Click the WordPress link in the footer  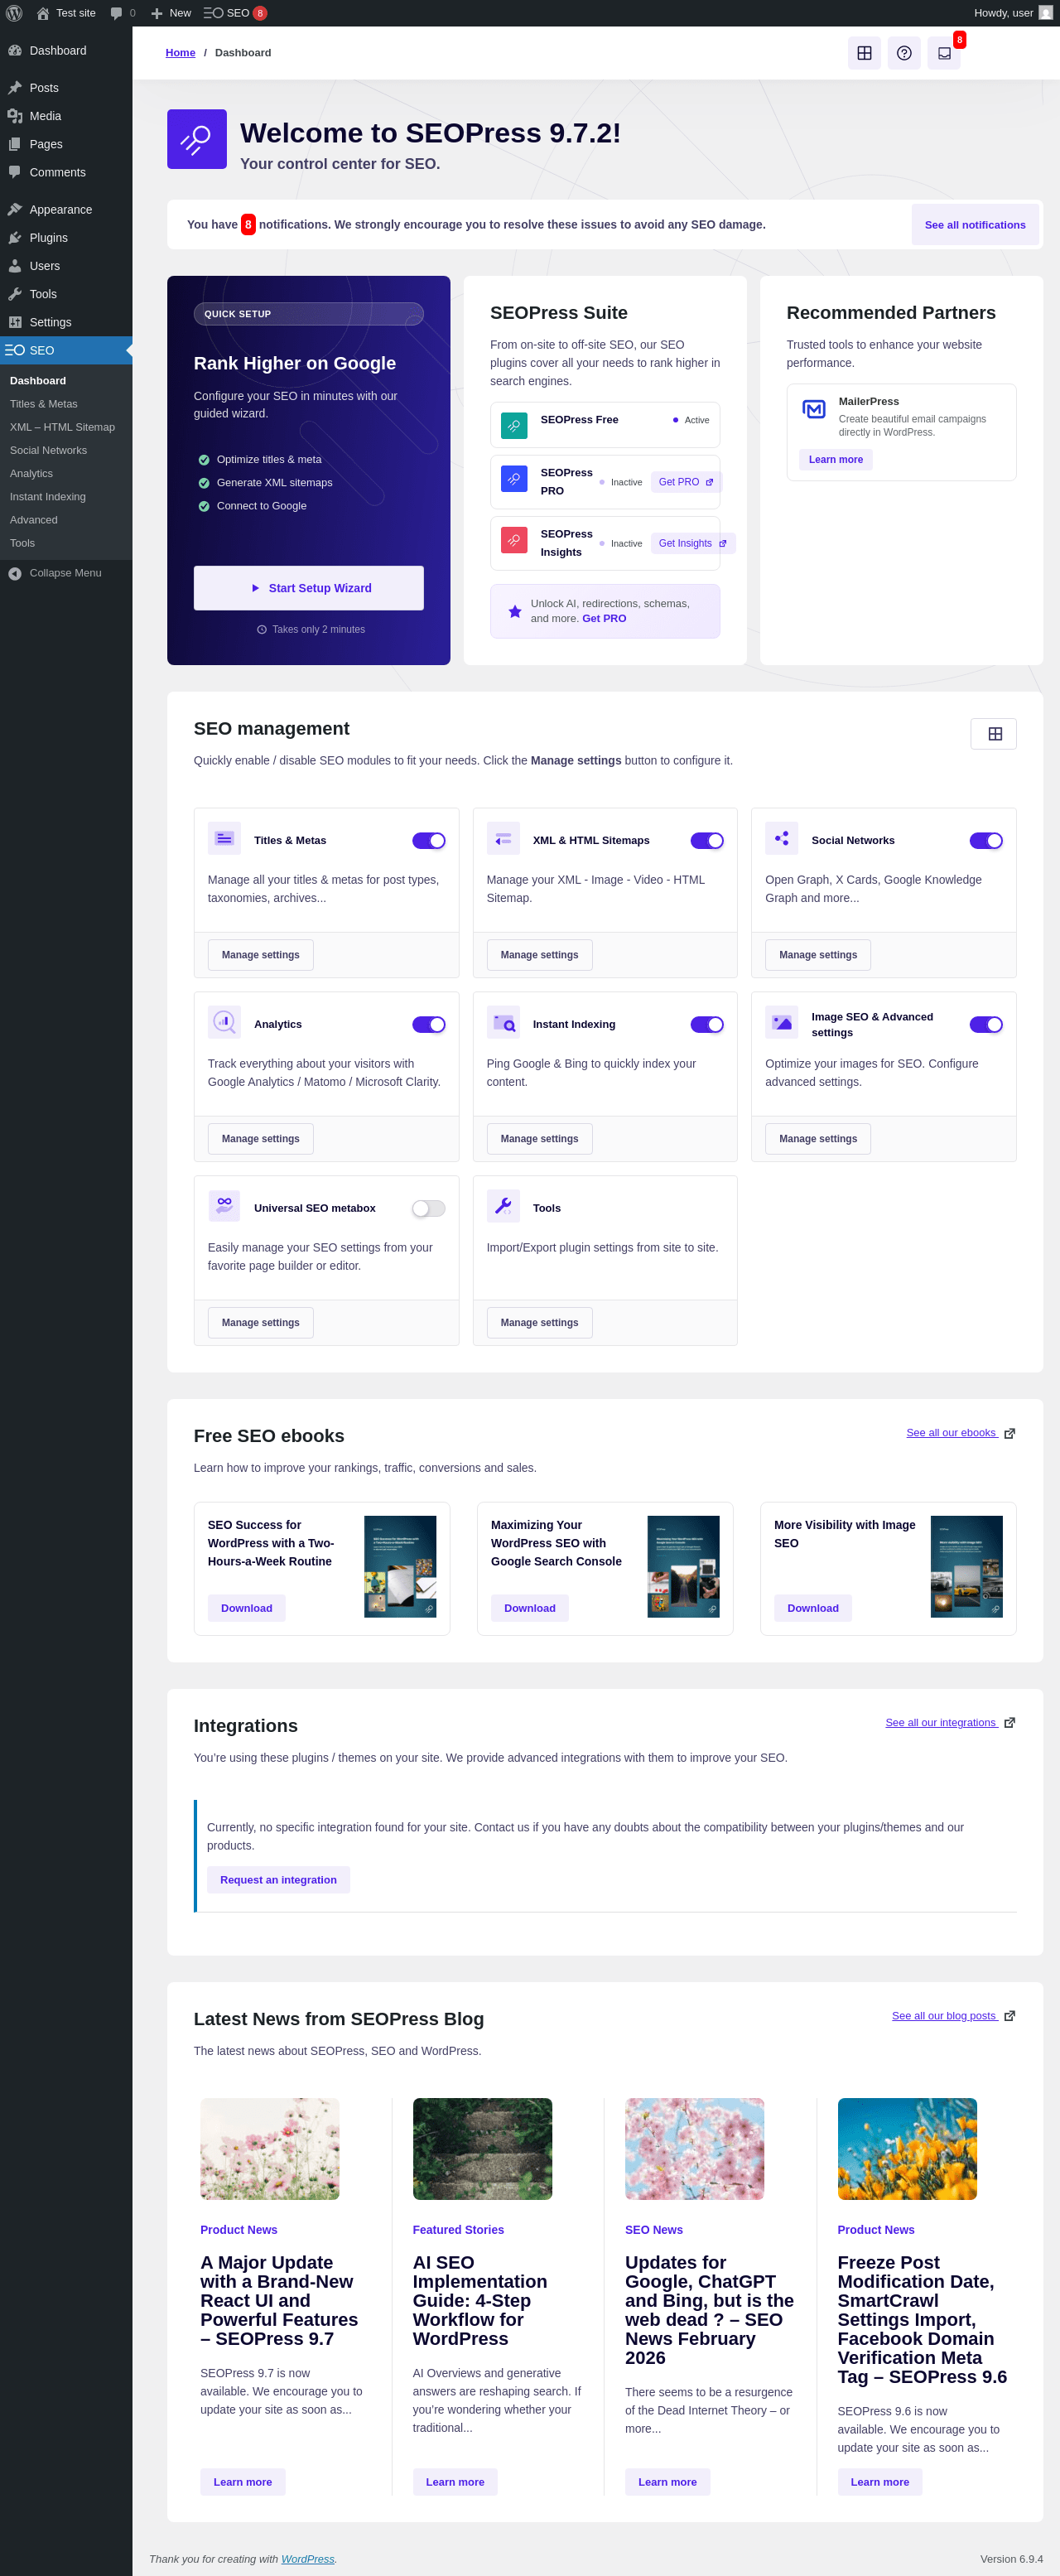click(x=308, y=2559)
